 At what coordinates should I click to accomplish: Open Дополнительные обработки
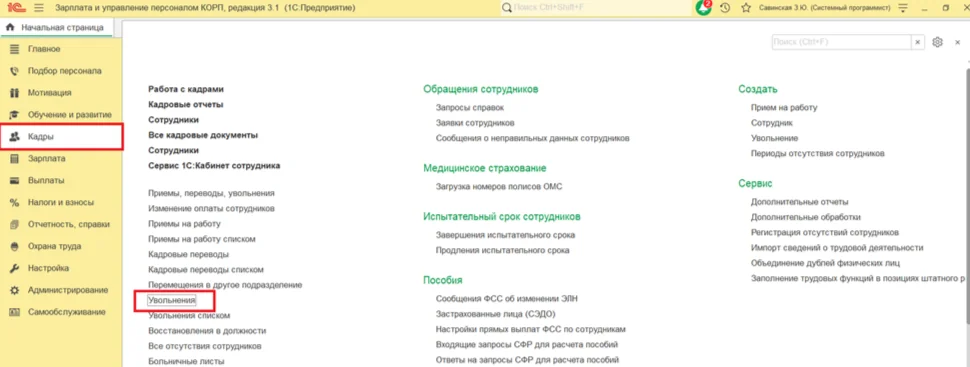pos(805,217)
